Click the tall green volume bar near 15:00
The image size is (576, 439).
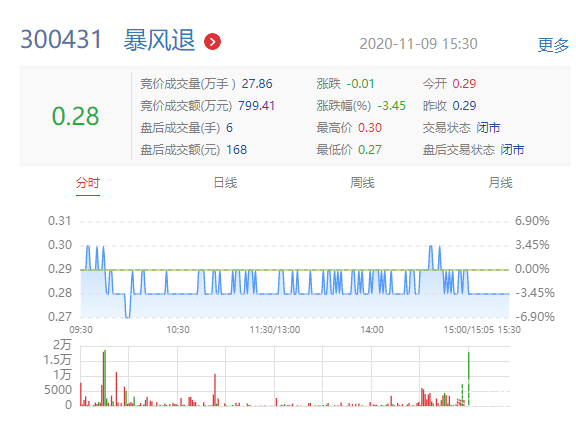pyautogui.click(x=469, y=378)
